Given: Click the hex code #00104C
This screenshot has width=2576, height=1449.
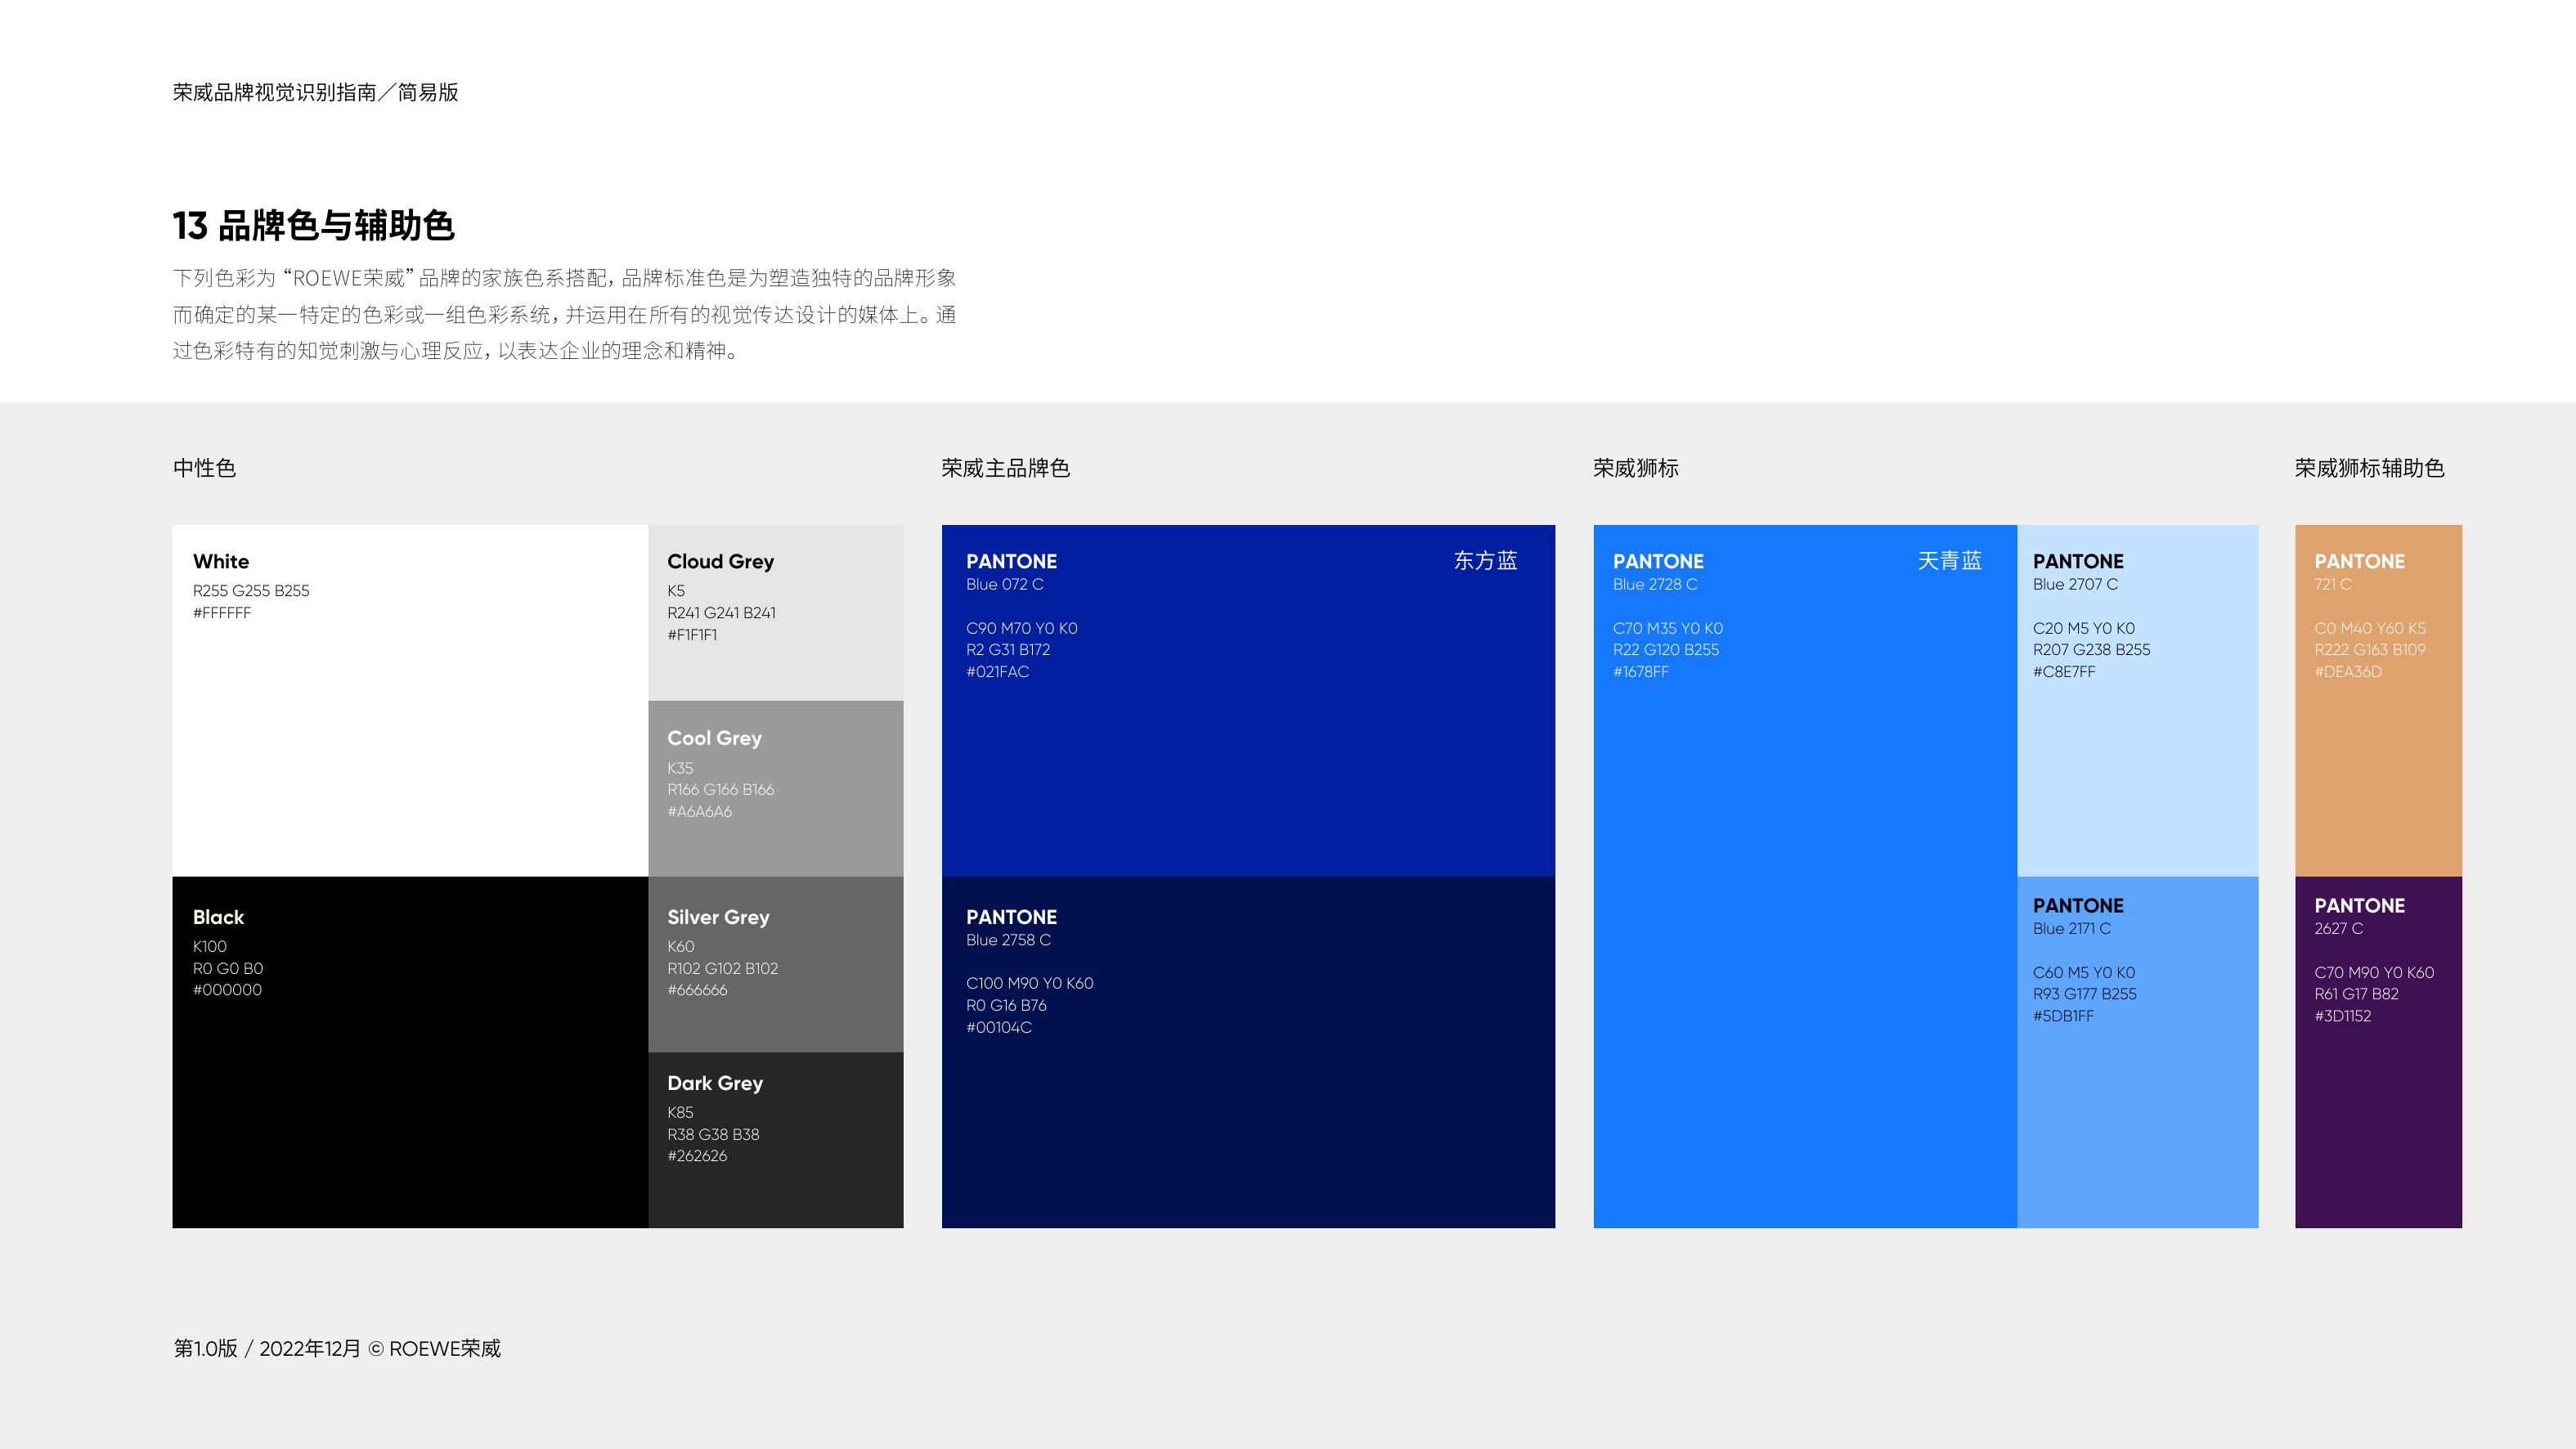Looking at the screenshot, I should [998, 1027].
